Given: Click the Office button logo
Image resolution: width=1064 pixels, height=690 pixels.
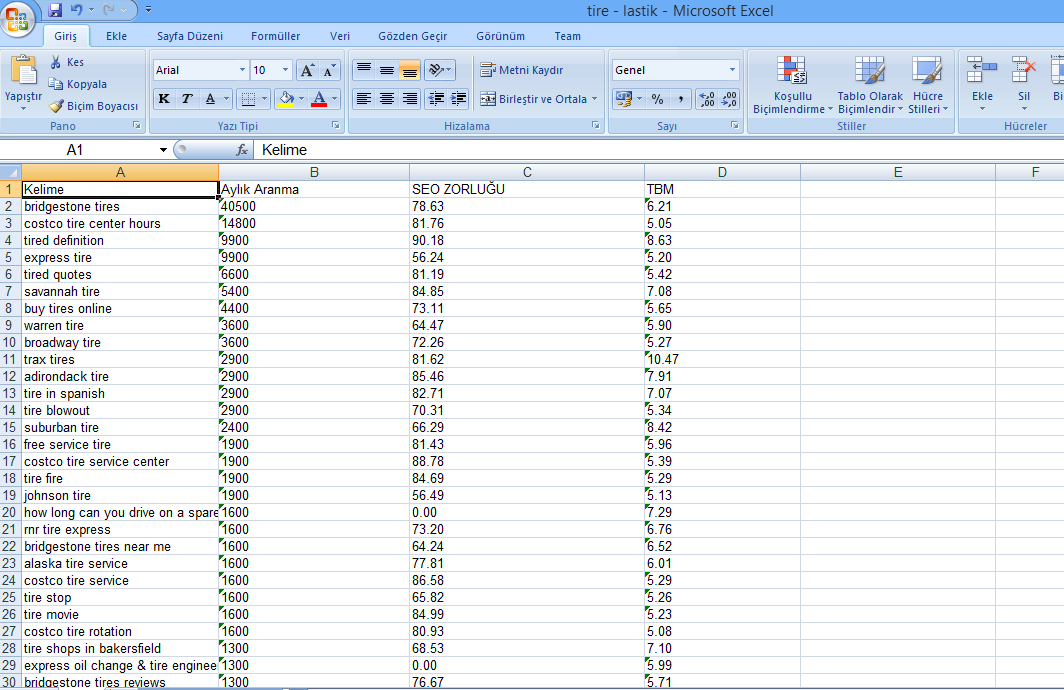Looking at the screenshot, I should [x=18, y=18].
